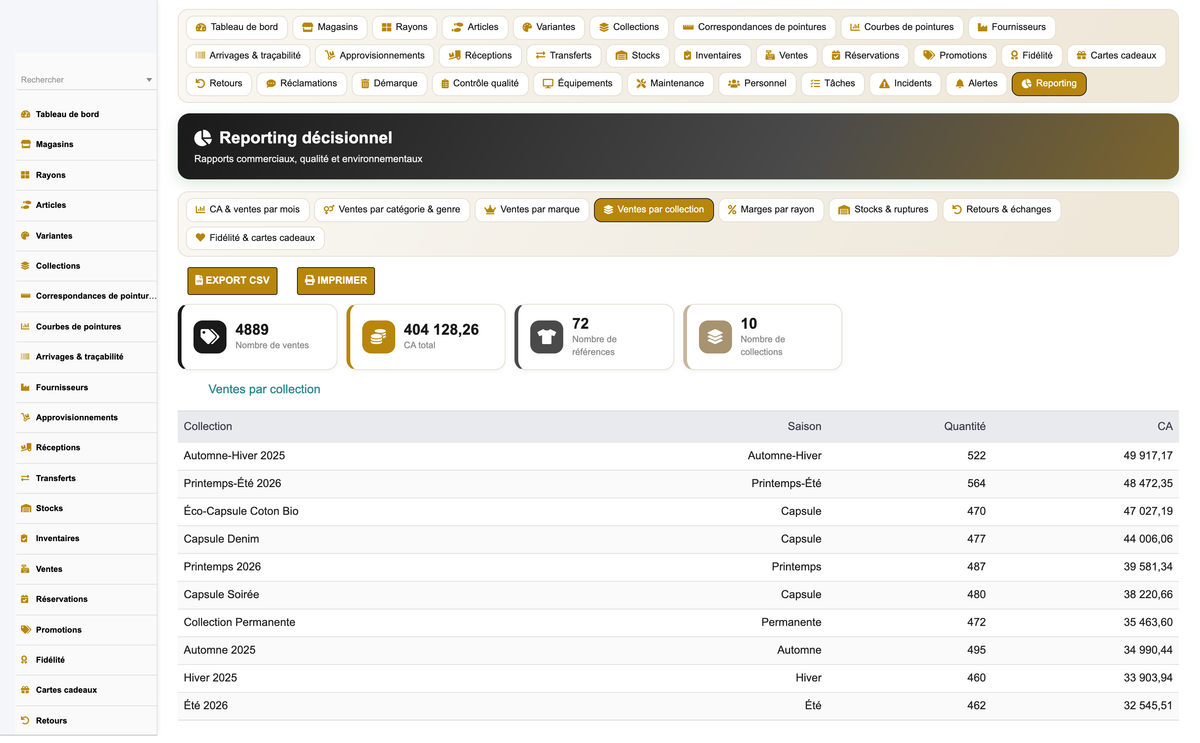Click the layers icon on Nombre de collections card
This screenshot has width=1200, height=743.
click(x=715, y=337)
